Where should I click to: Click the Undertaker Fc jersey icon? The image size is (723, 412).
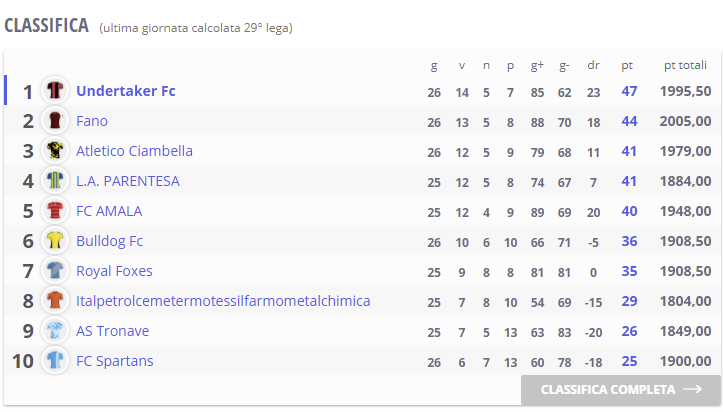coord(55,90)
